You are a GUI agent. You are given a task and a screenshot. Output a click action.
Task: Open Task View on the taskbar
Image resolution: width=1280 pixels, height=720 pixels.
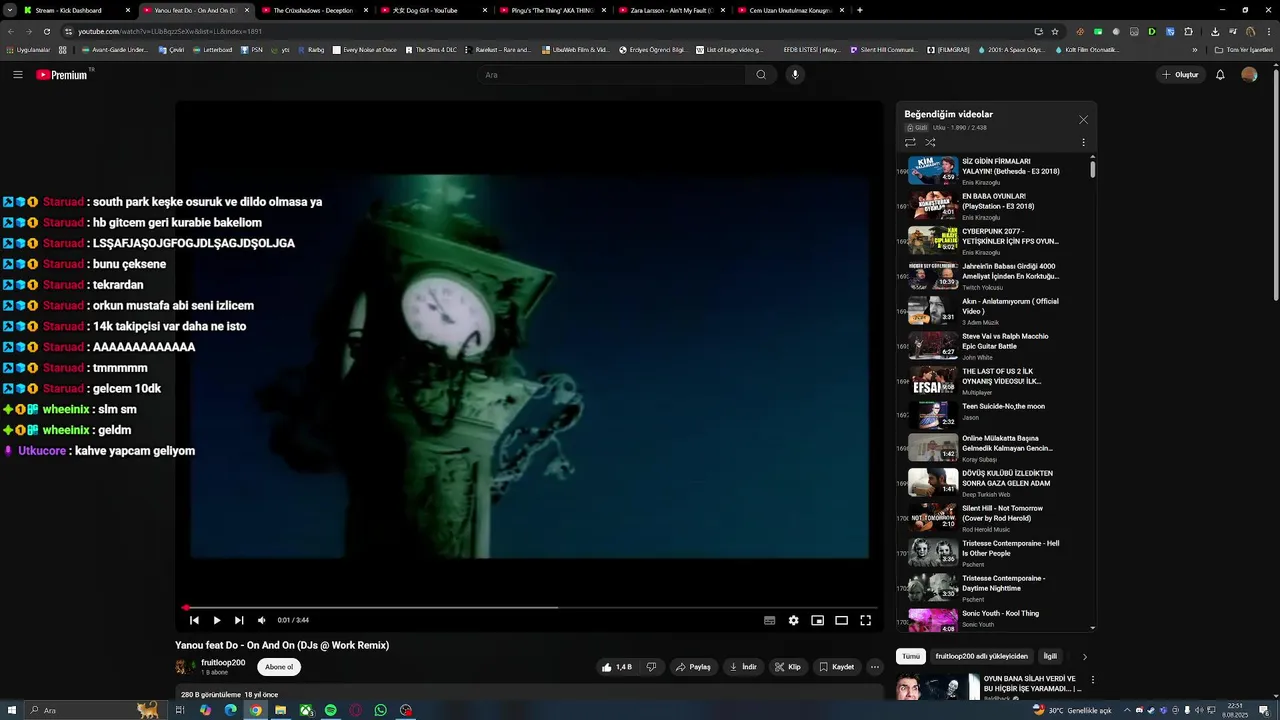coord(180,710)
